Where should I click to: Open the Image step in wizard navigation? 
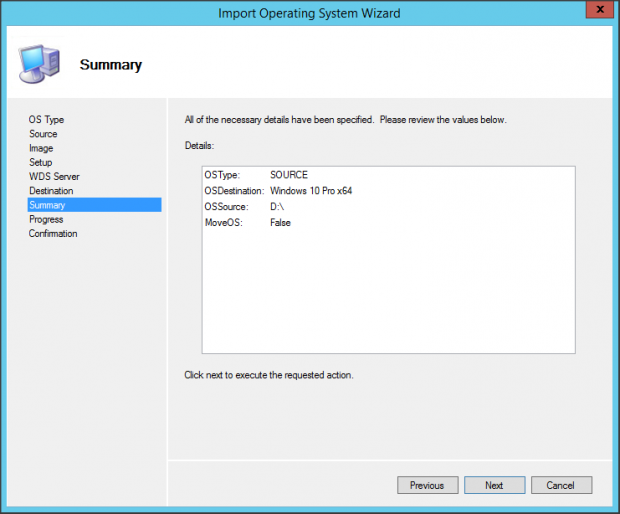pos(41,148)
